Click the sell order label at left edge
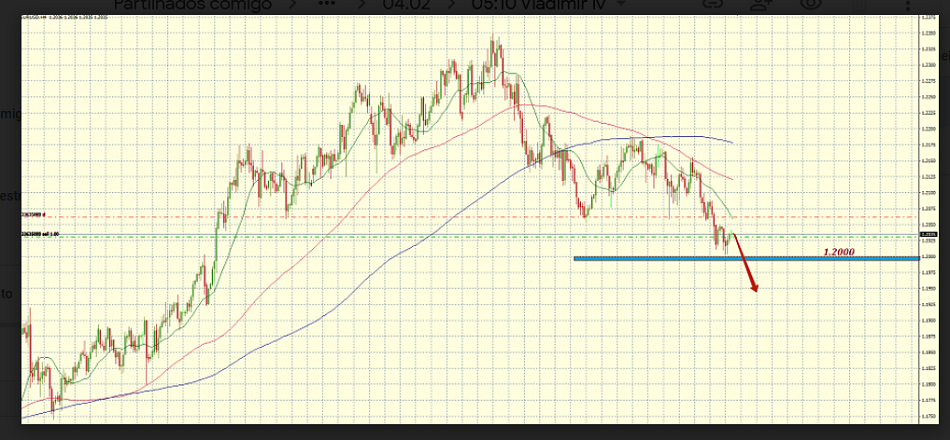 44,235
